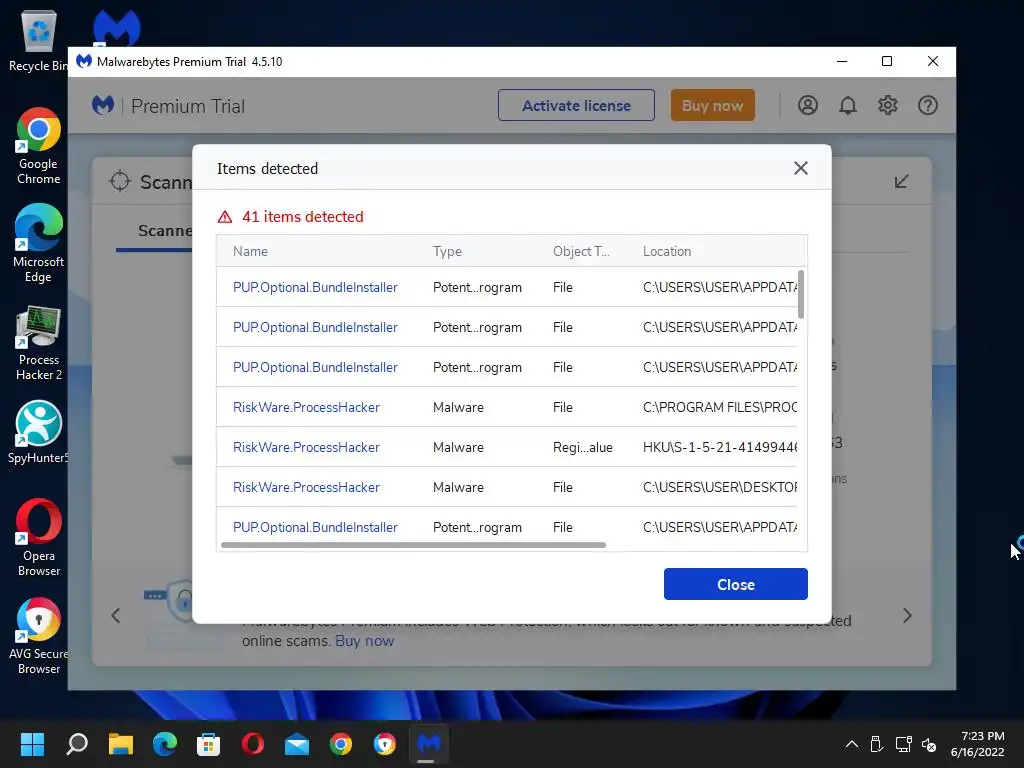Open Microsoft Edge desktop shortcut
Viewport: 1024px width, 768px height.
pyautogui.click(x=39, y=244)
